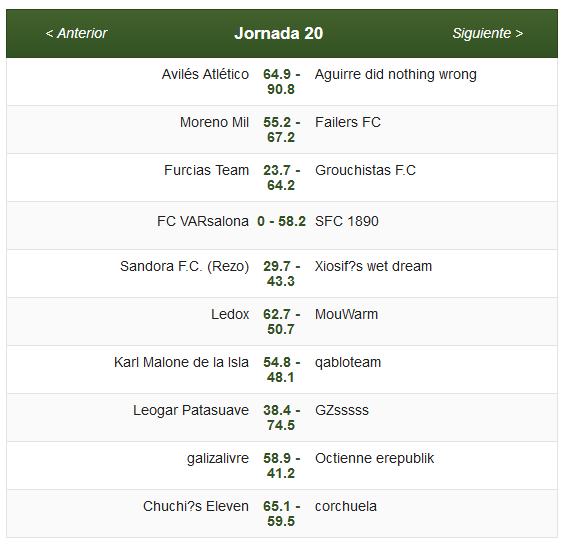The width and height of the screenshot is (561, 544).
Task: Go to previous matchday via Anterior
Action: click(76, 33)
